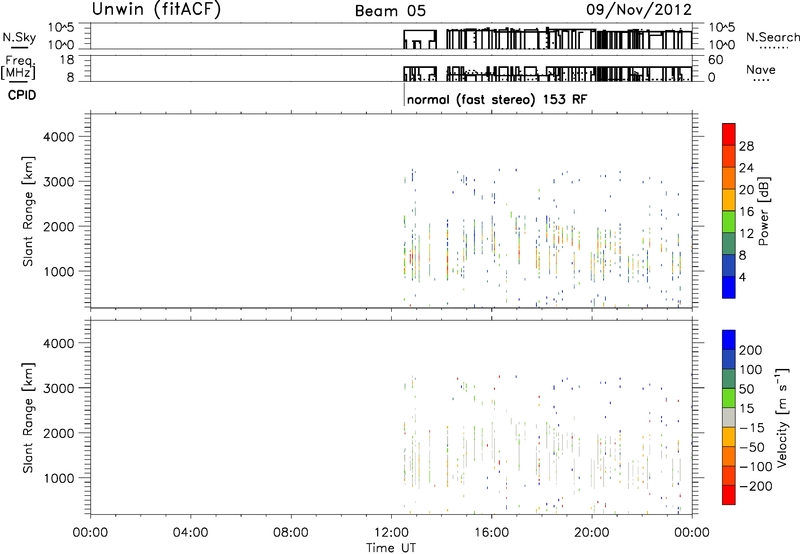Click the Power [dB] colorbar label

tap(763, 211)
